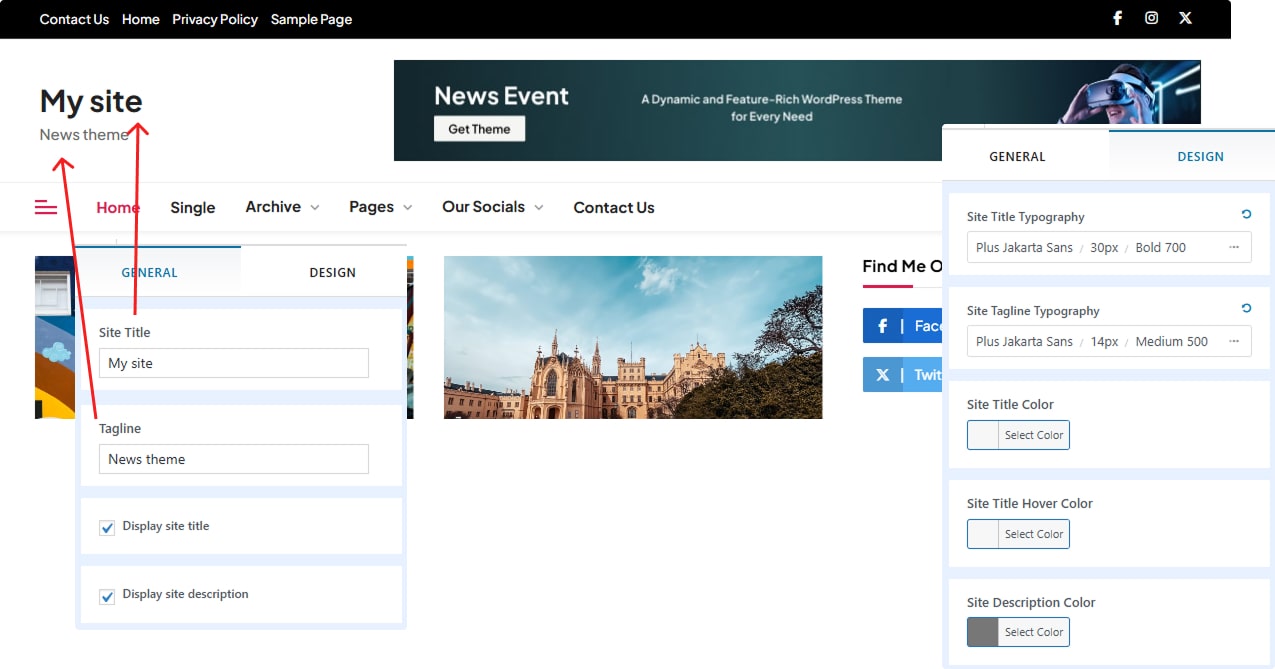Open Site Title Typography ellipsis options
This screenshot has height=669, width=1275.
pos(1234,247)
